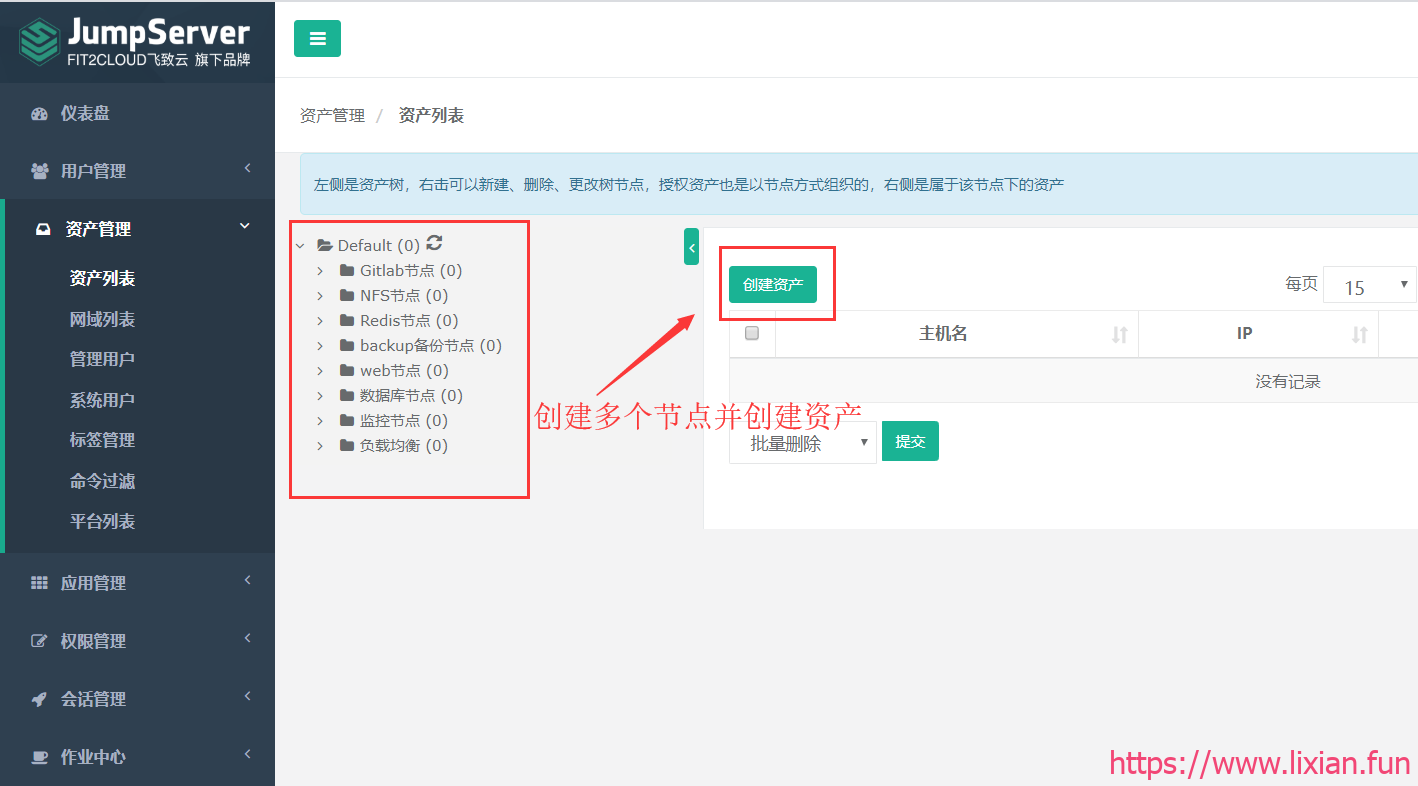Click the application management grid icon
The height and width of the screenshot is (786, 1418).
[40, 583]
